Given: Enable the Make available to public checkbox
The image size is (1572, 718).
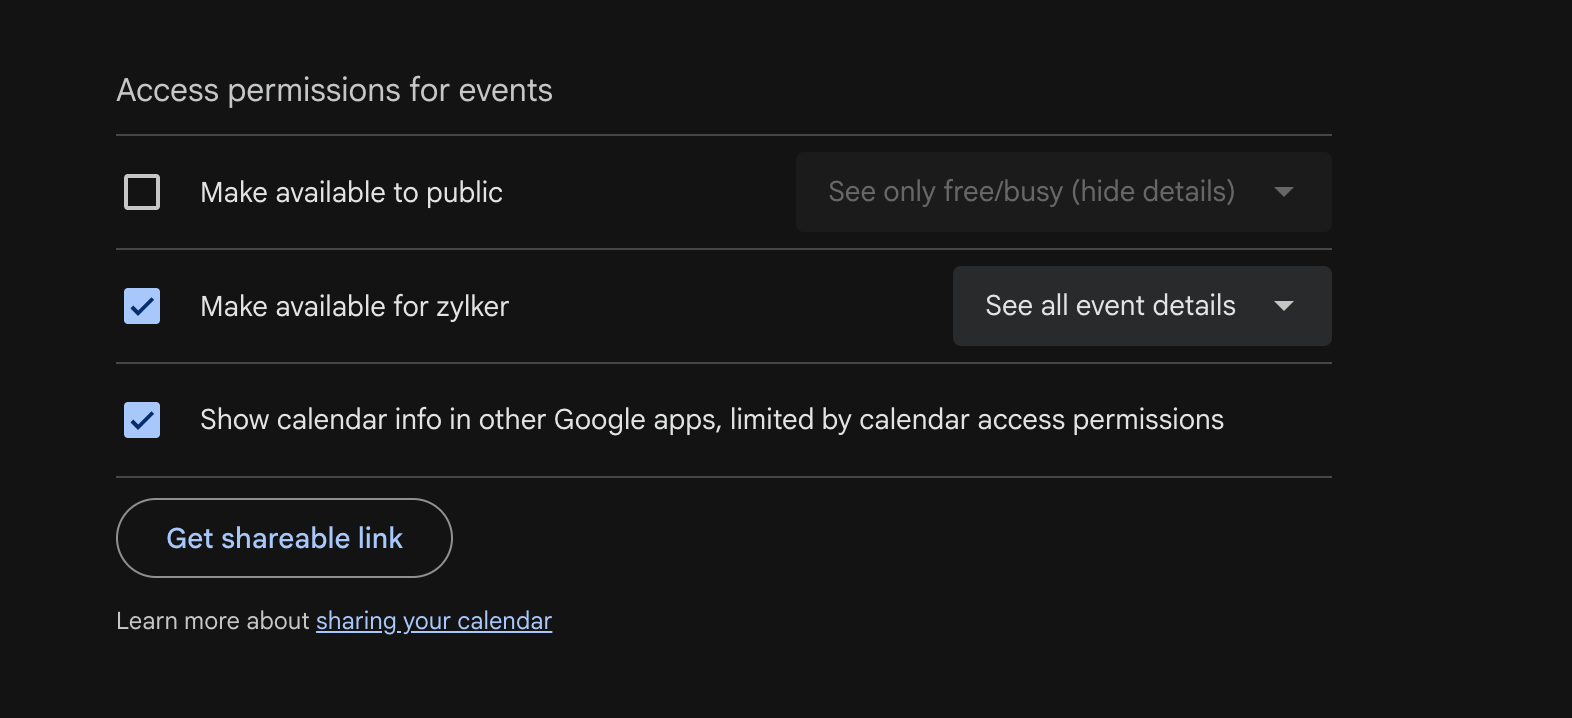Looking at the screenshot, I should coord(142,192).
